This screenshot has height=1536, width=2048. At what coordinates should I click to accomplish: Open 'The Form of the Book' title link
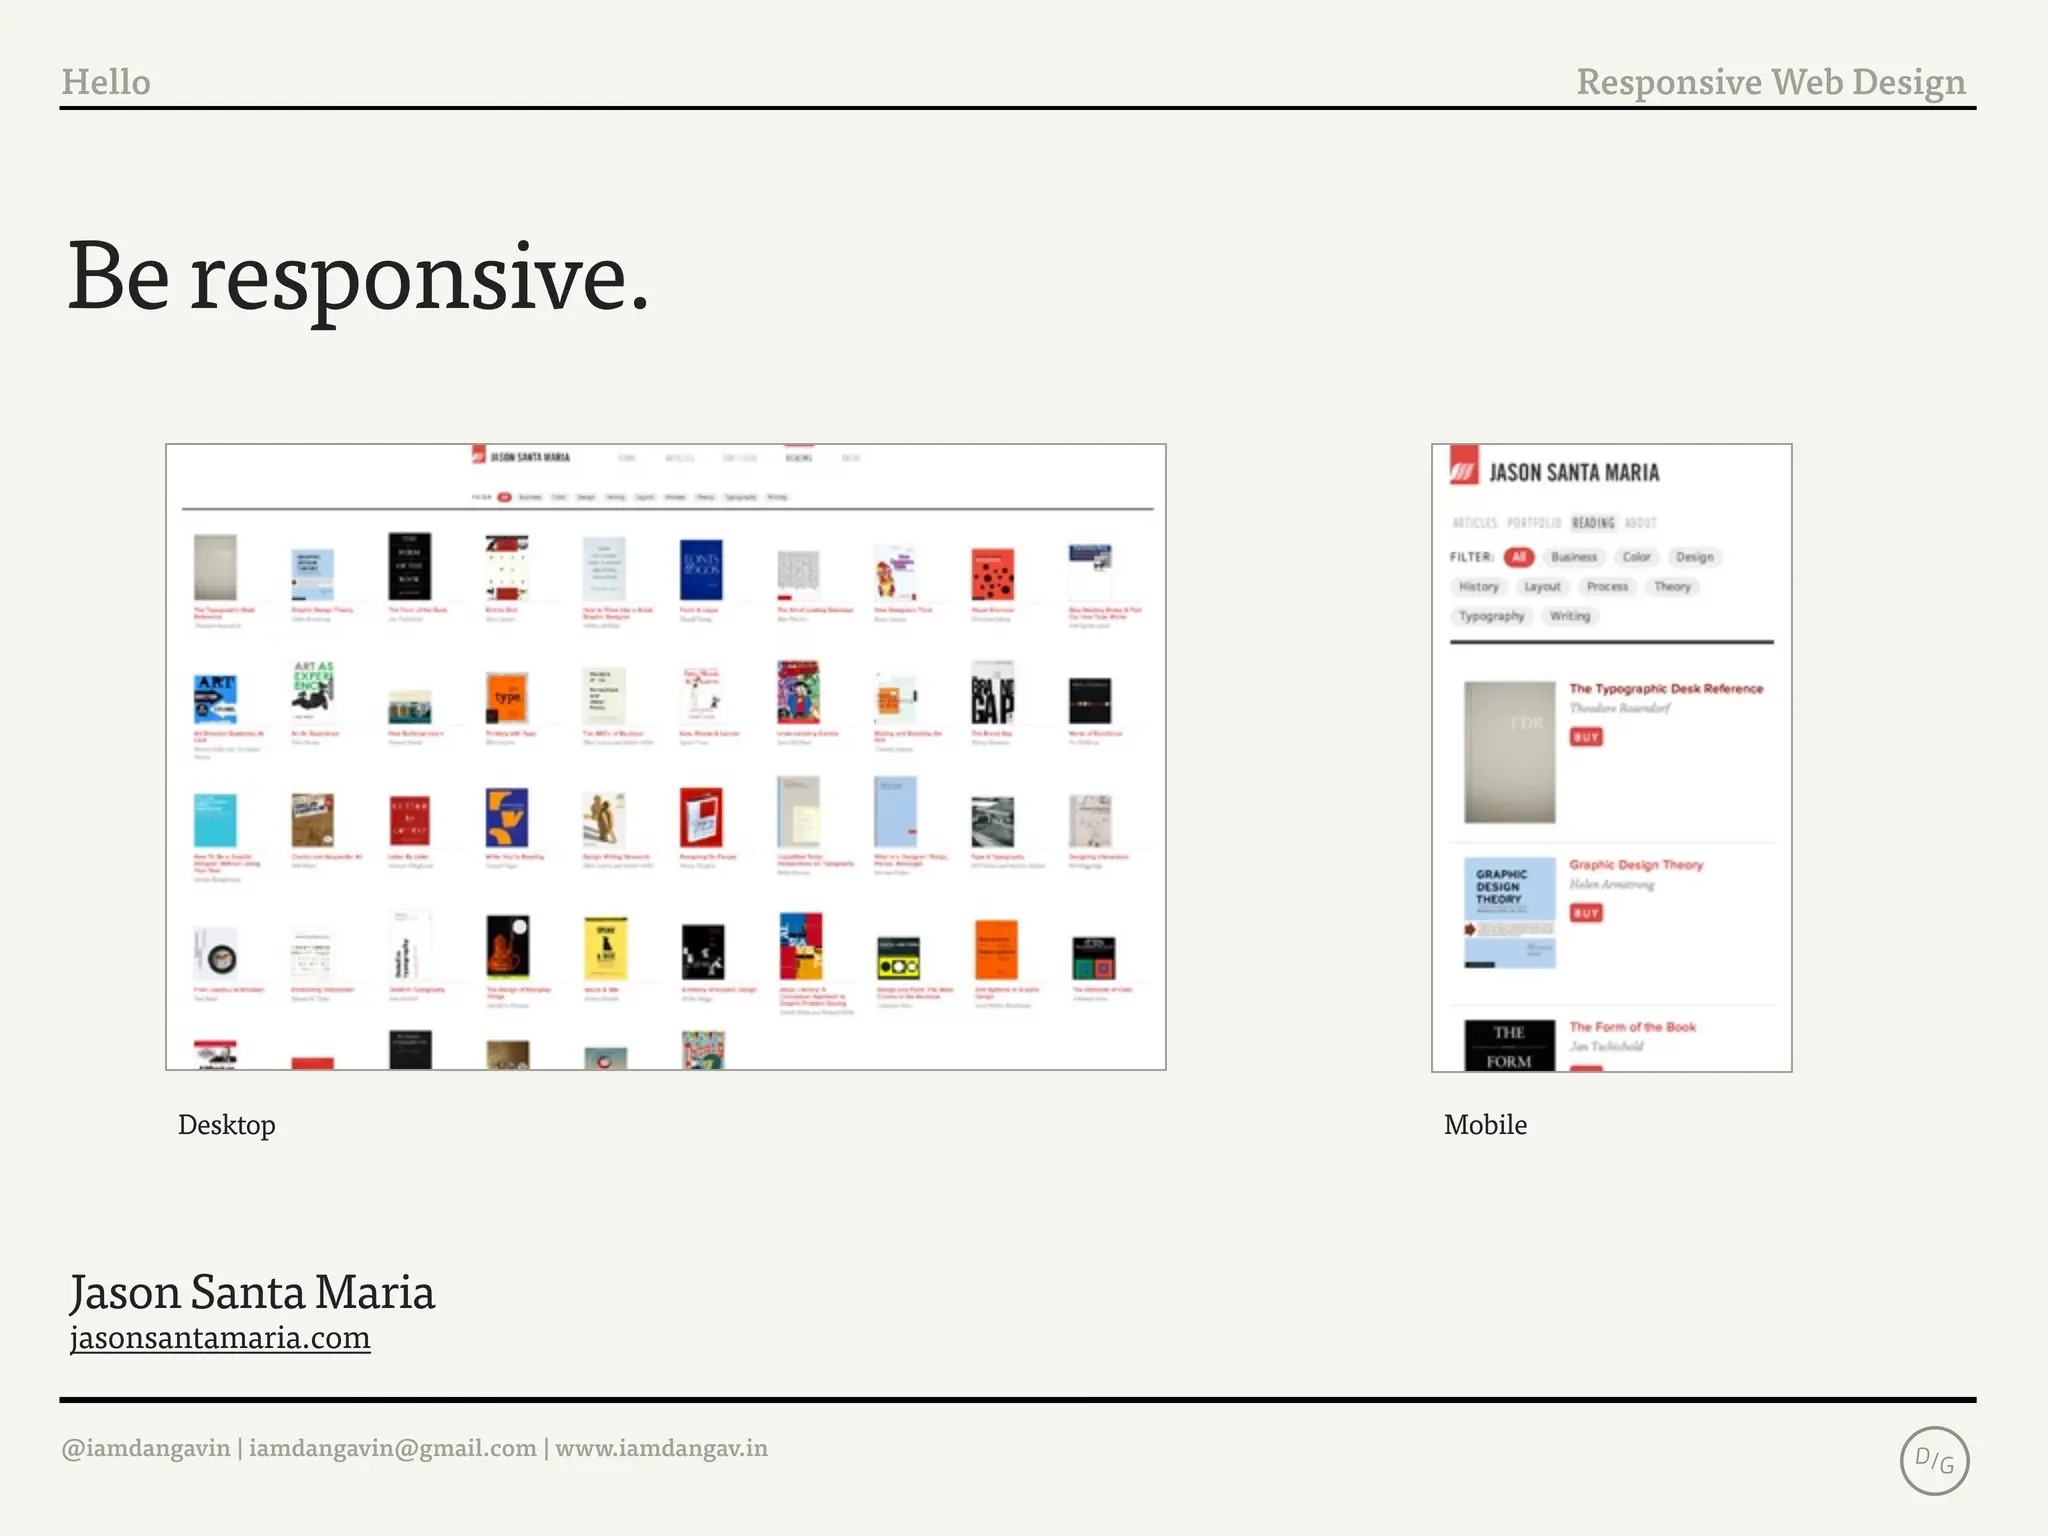(1632, 1027)
